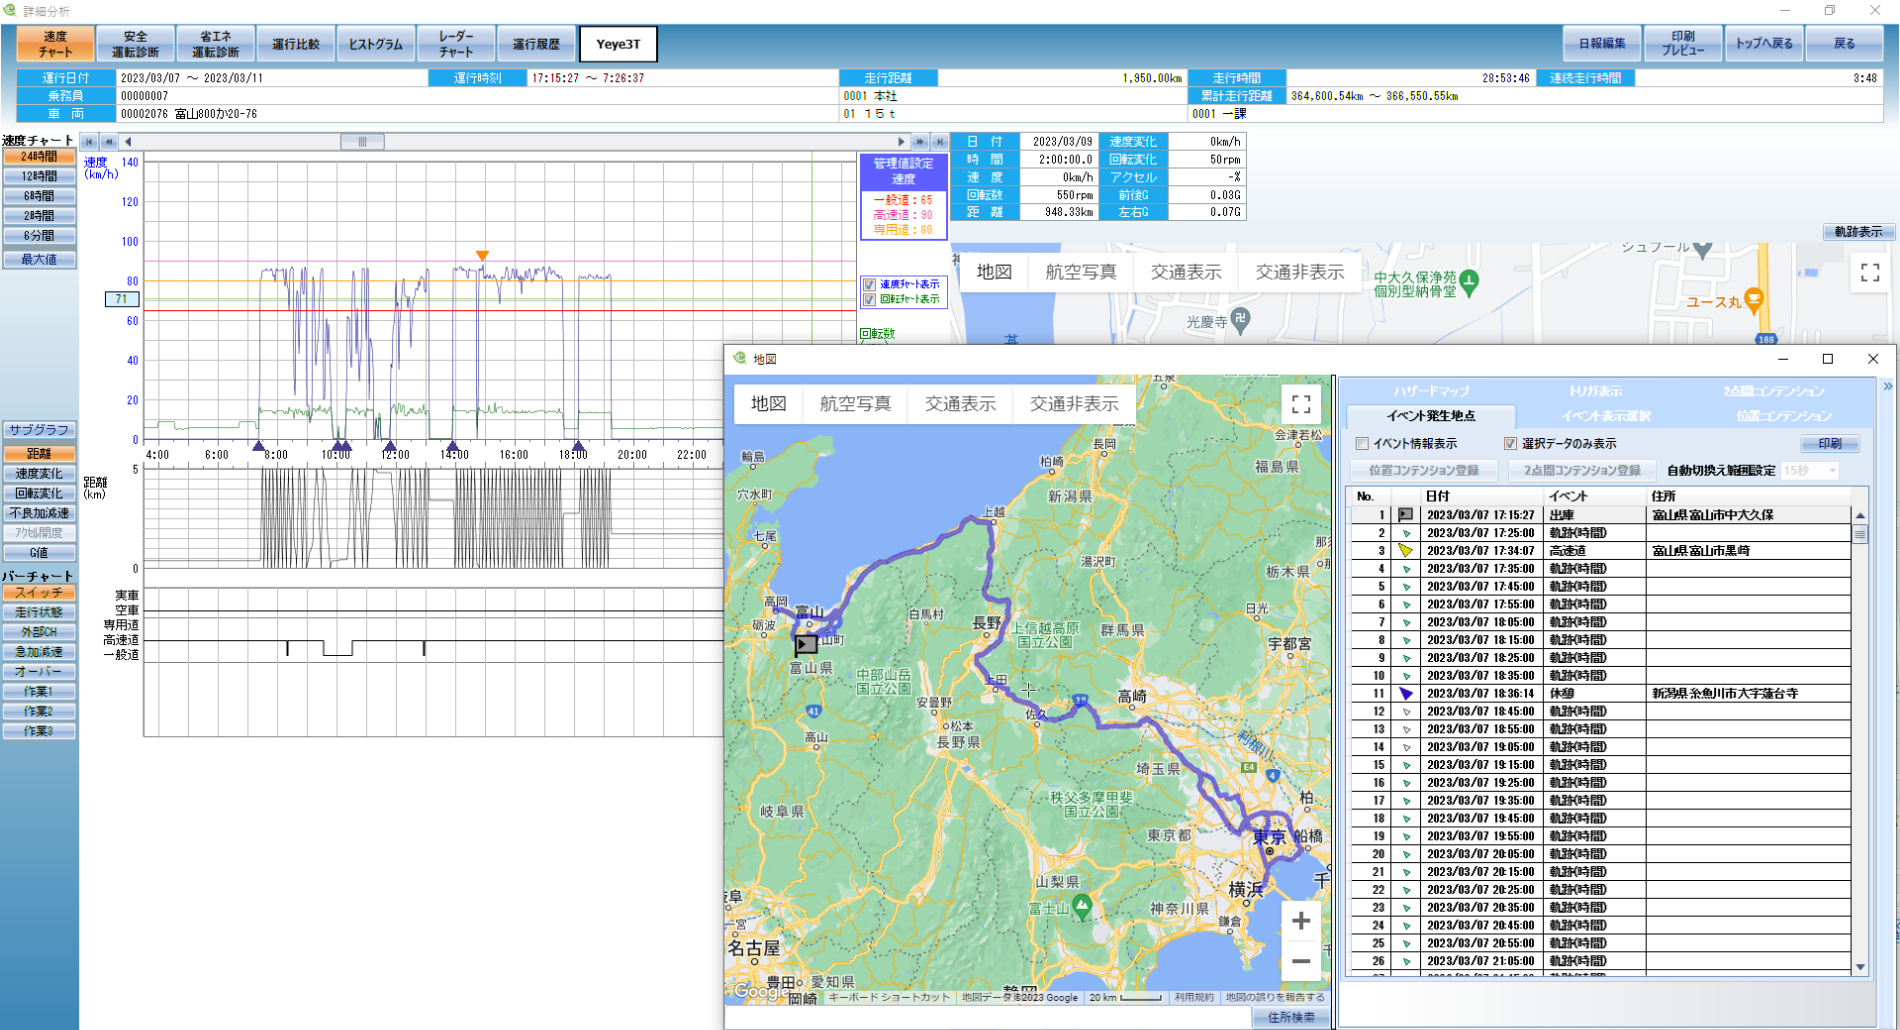Click the yellow highway arrow icon in row 3
The height and width of the screenshot is (1030, 1900).
[1405, 551]
